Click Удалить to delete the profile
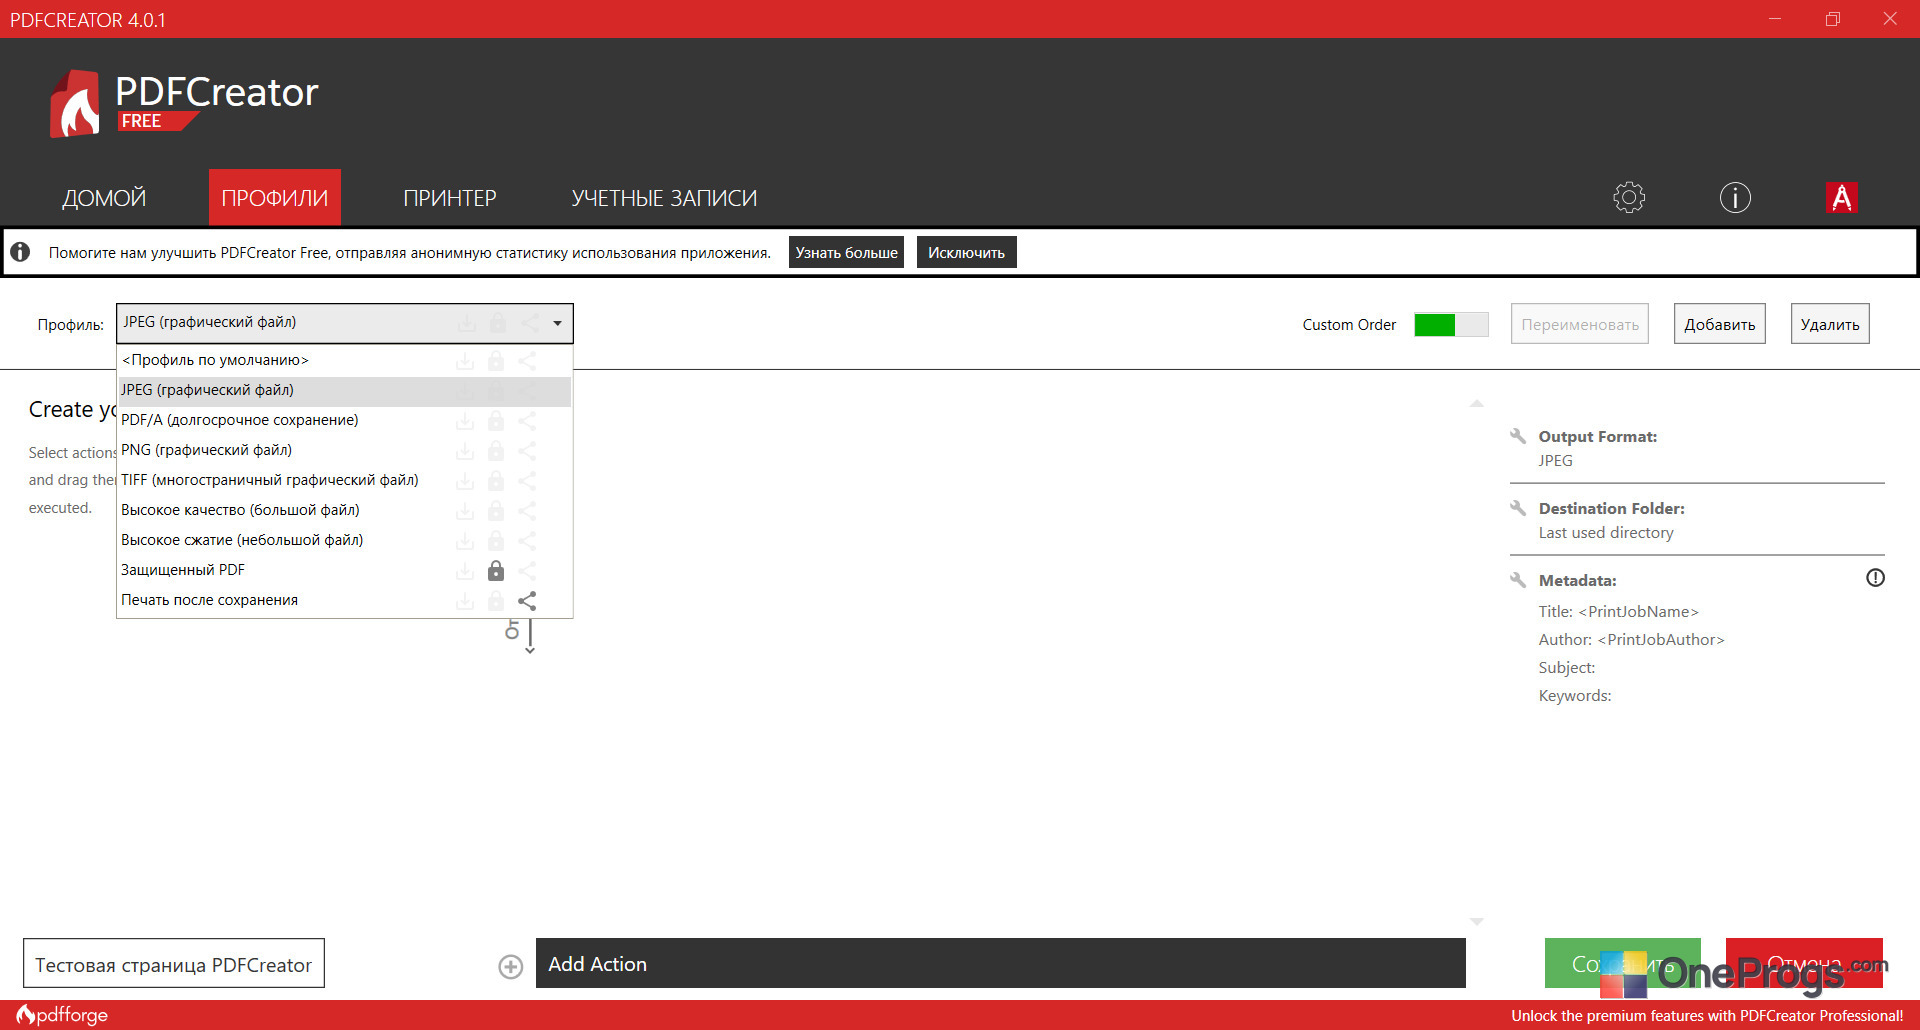 click(1830, 324)
